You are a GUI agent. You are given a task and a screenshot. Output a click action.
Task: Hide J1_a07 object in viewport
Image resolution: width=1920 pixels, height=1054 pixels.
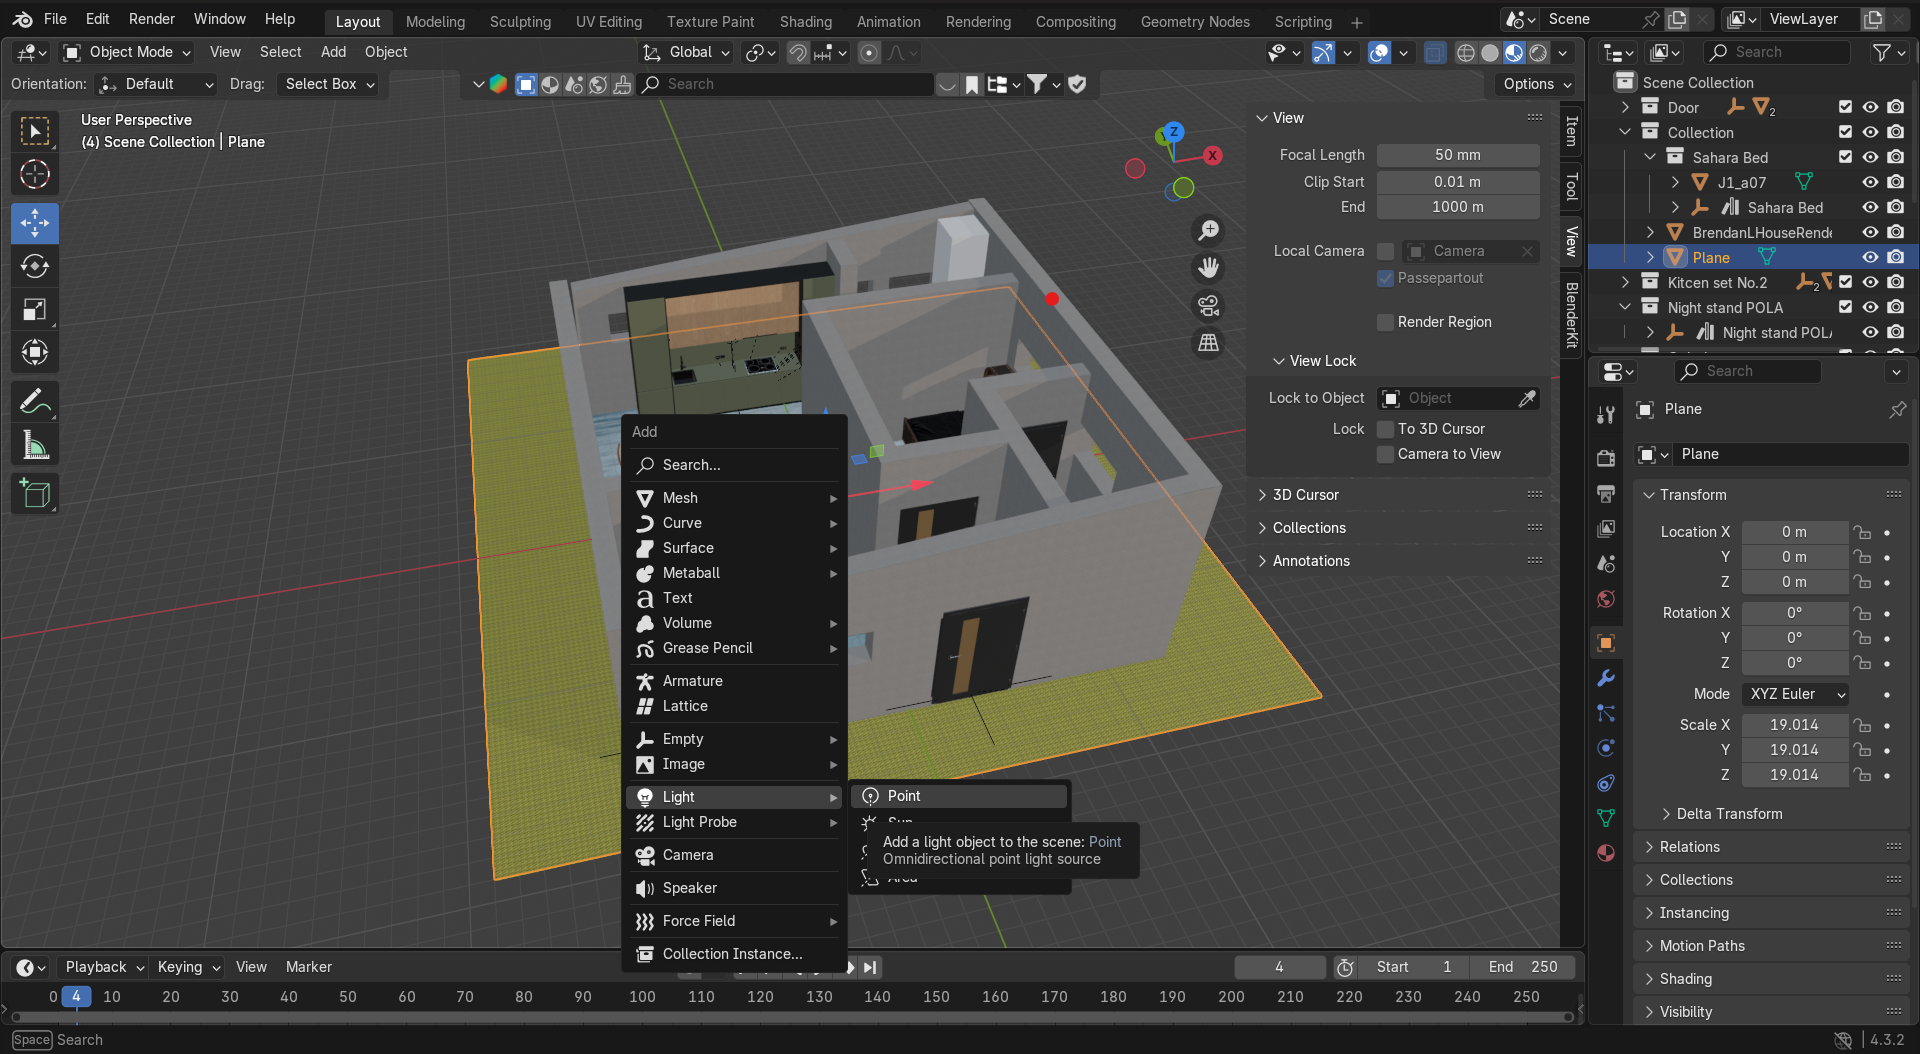[x=1870, y=182]
